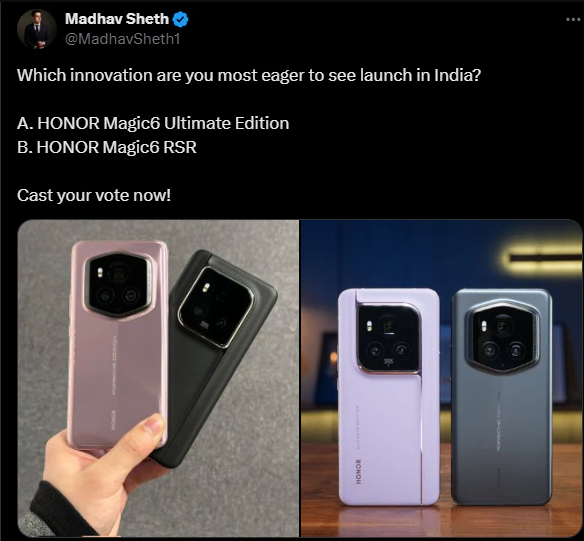
Task: Click the blue verified badge
Action: [181, 19]
